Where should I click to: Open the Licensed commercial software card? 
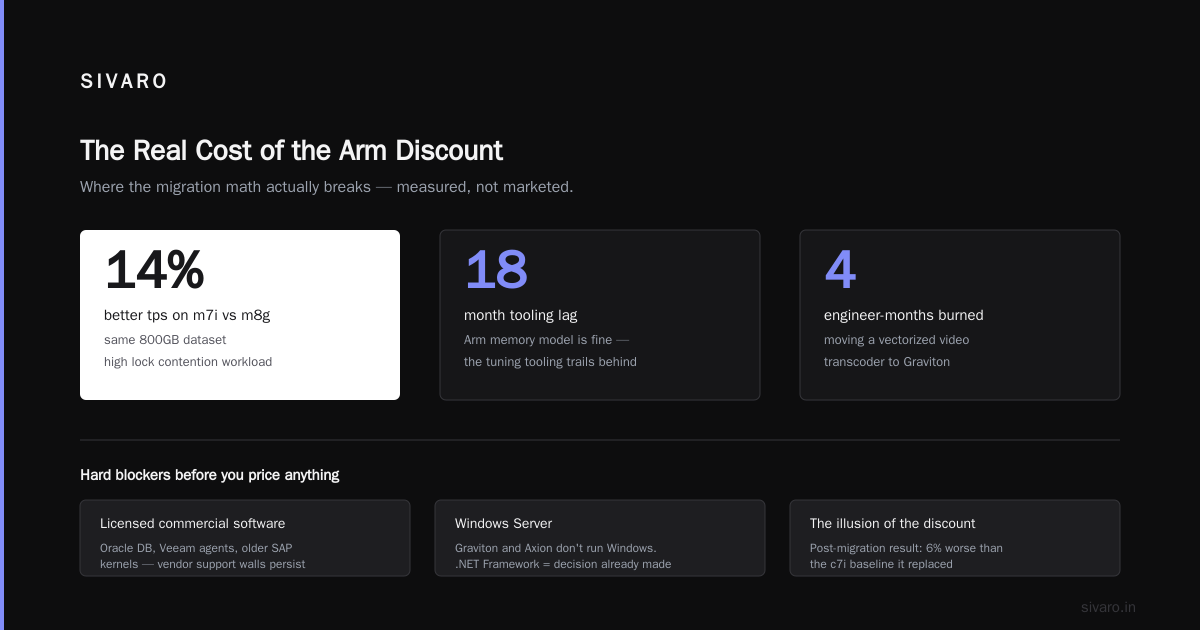coord(245,538)
